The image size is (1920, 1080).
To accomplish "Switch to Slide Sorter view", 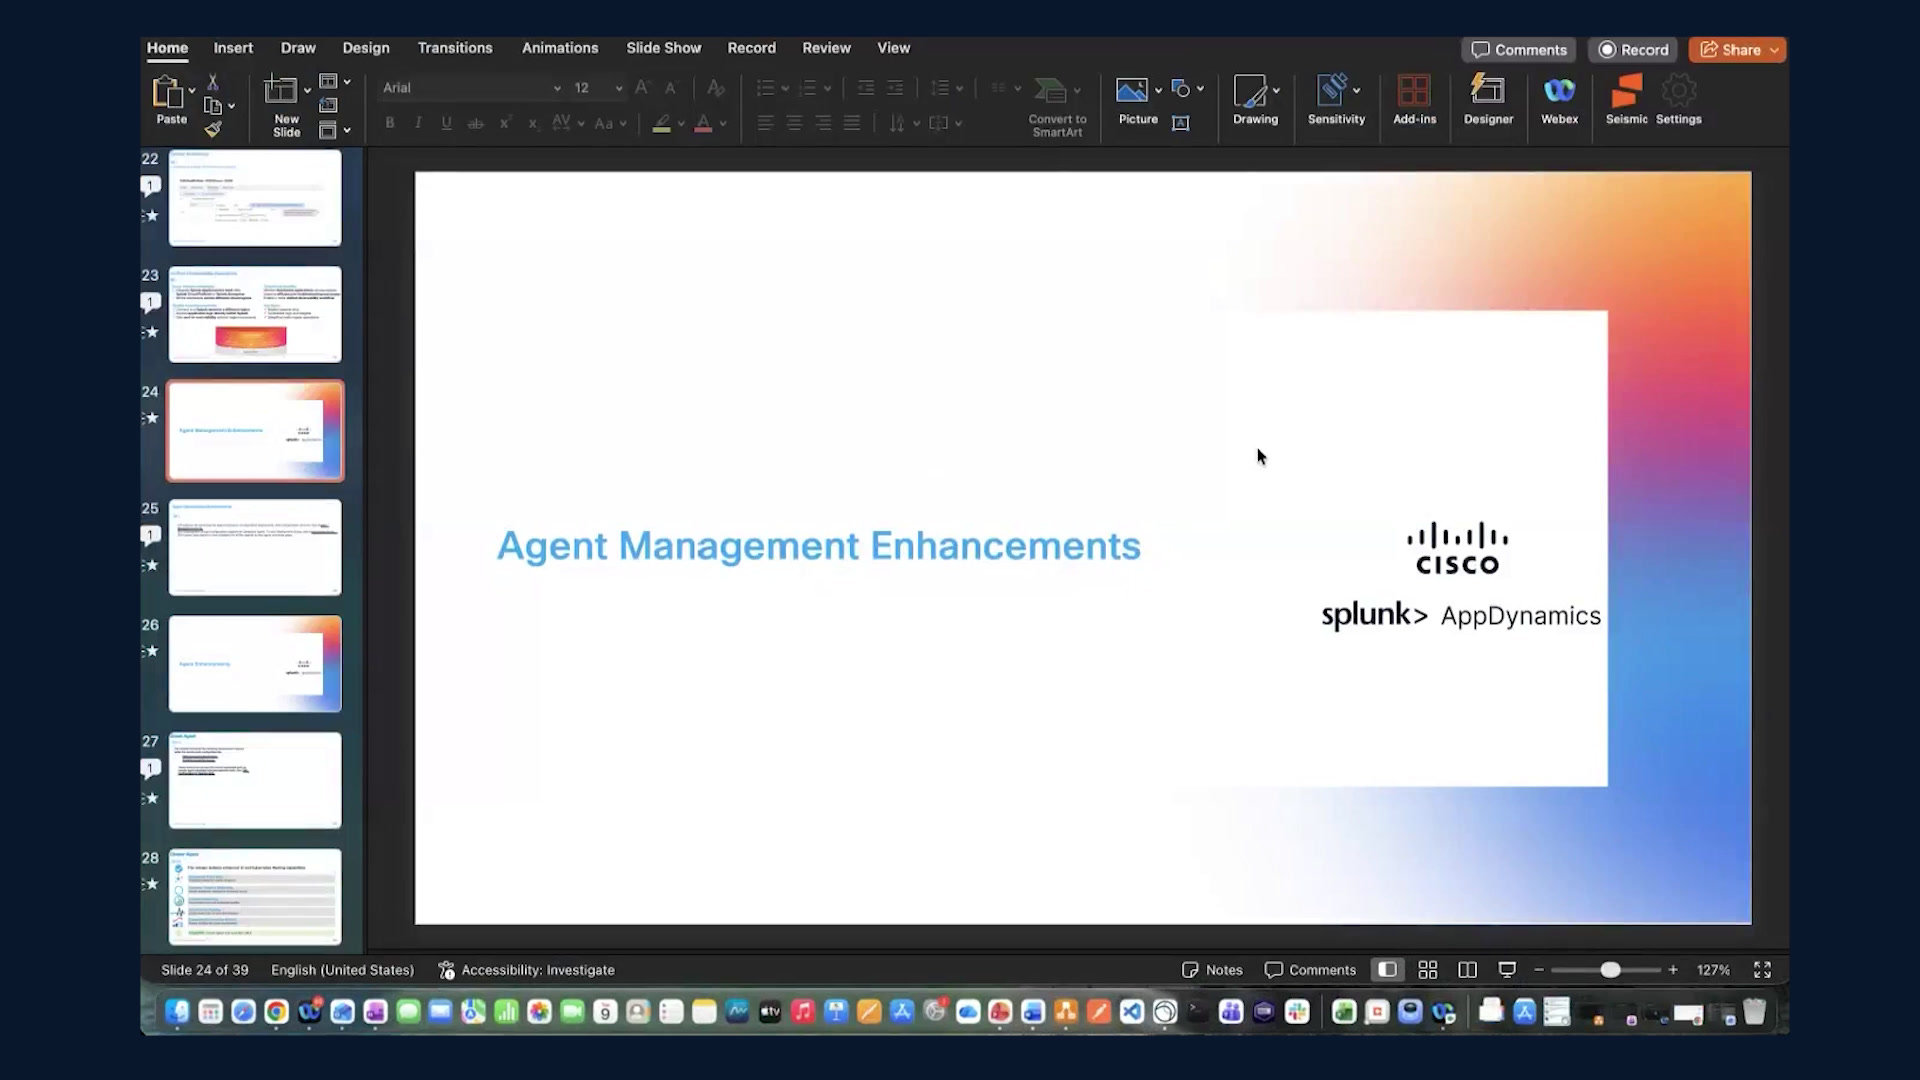I will [1428, 970].
